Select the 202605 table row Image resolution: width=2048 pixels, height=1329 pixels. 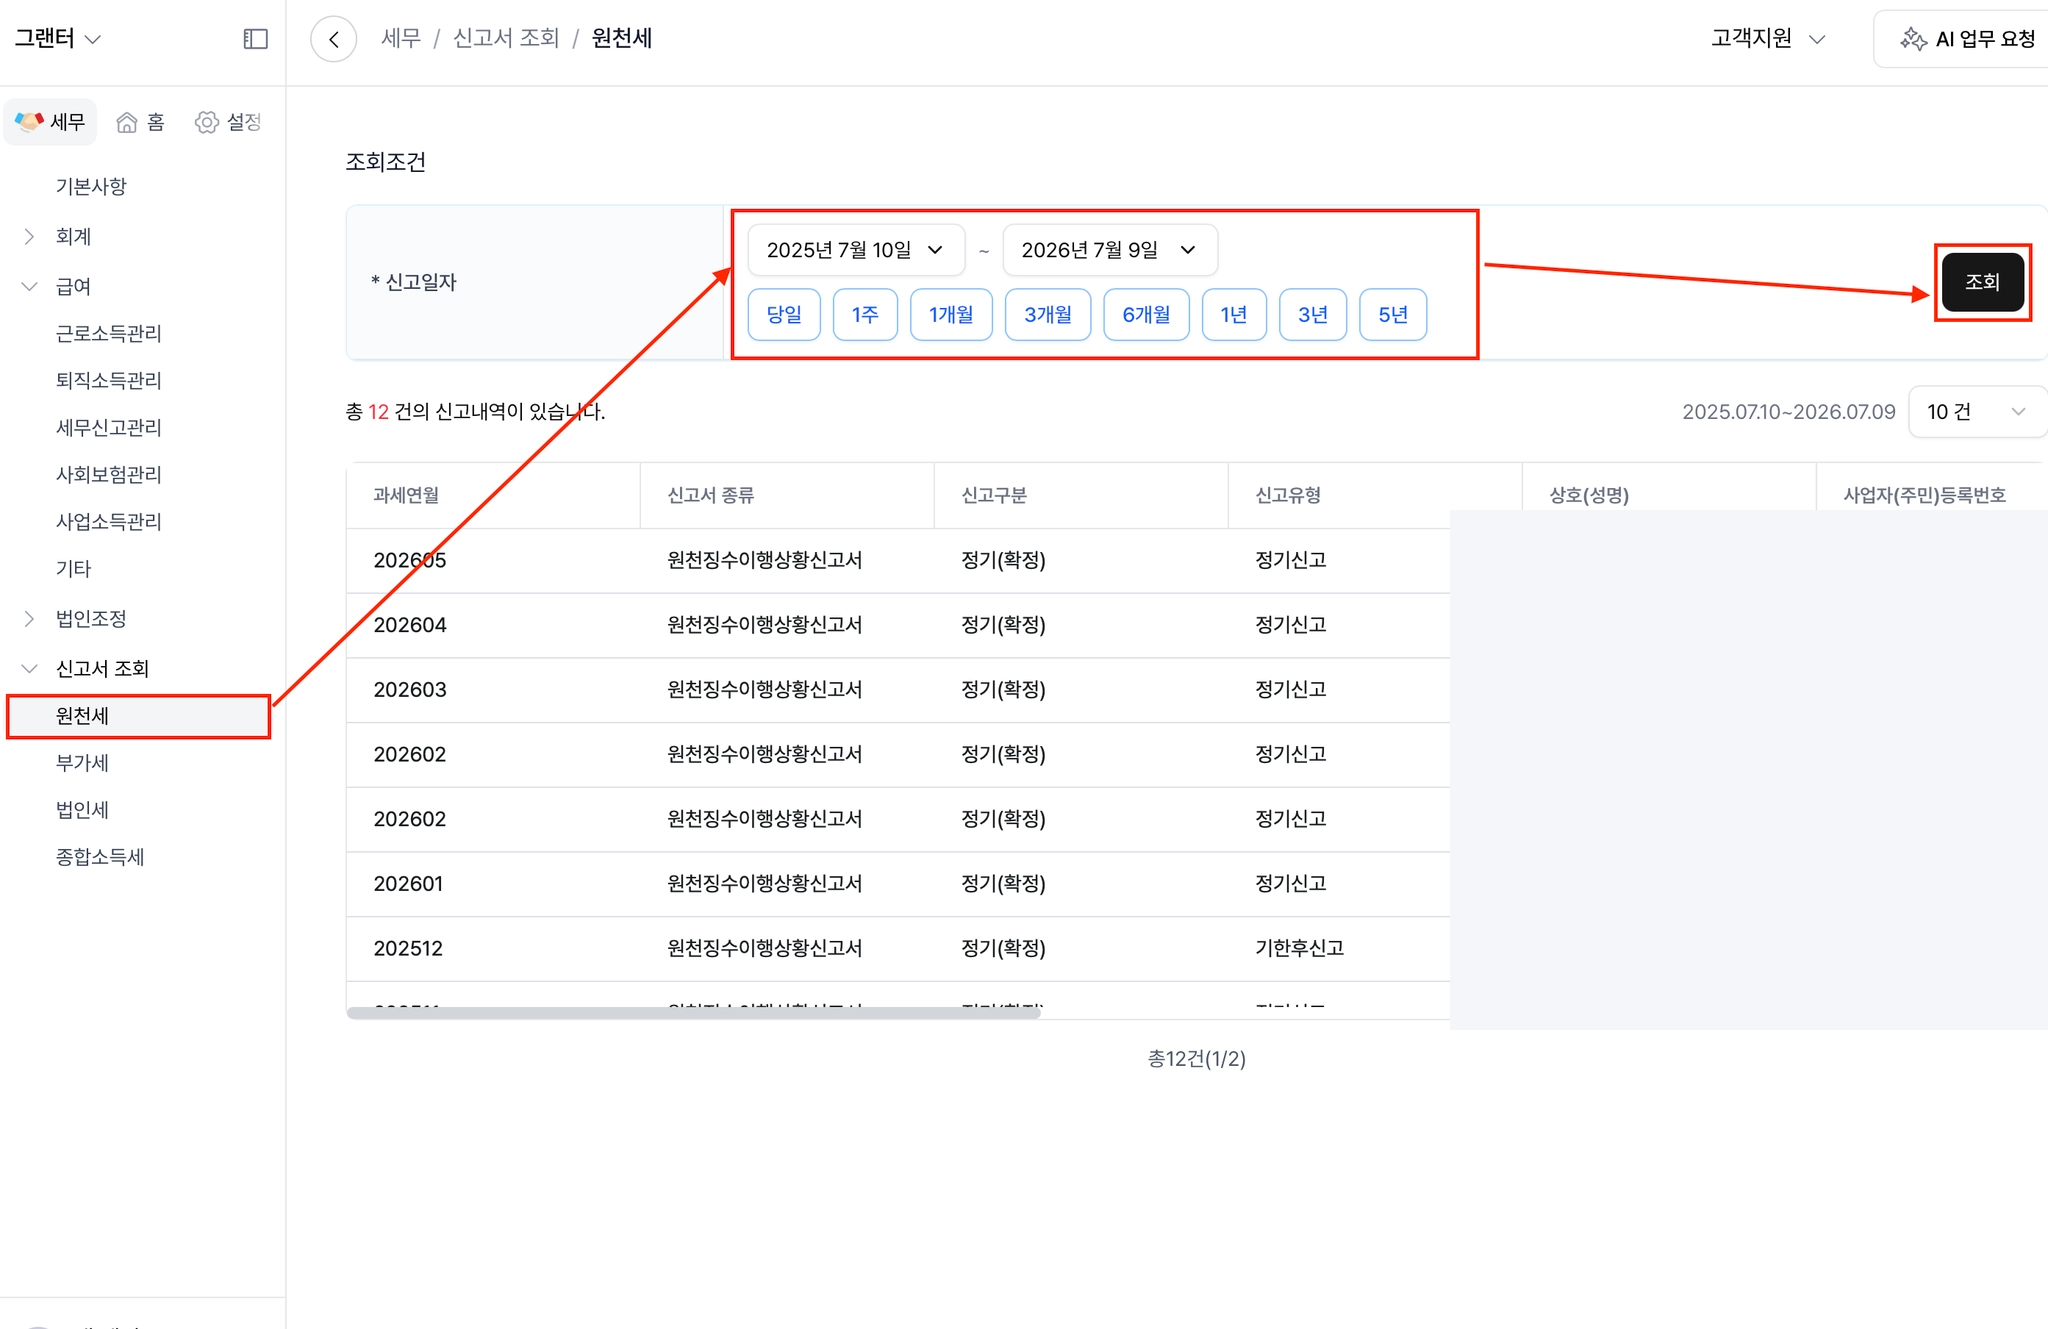898,560
